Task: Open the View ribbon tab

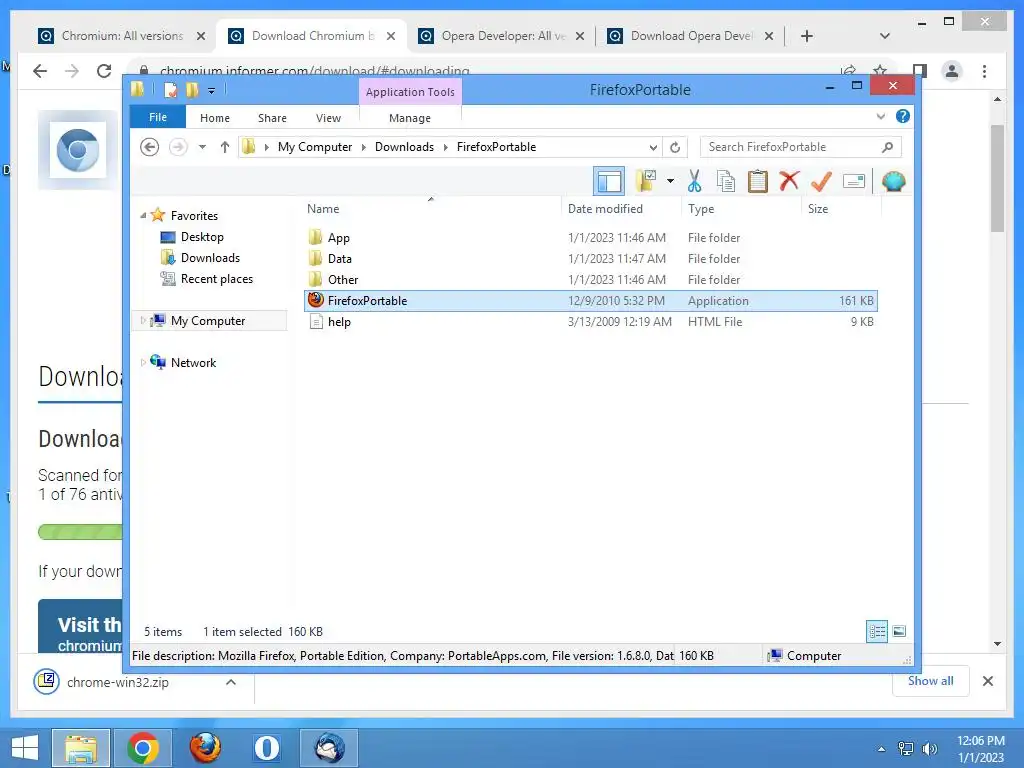Action: pyautogui.click(x=328, y=118)
